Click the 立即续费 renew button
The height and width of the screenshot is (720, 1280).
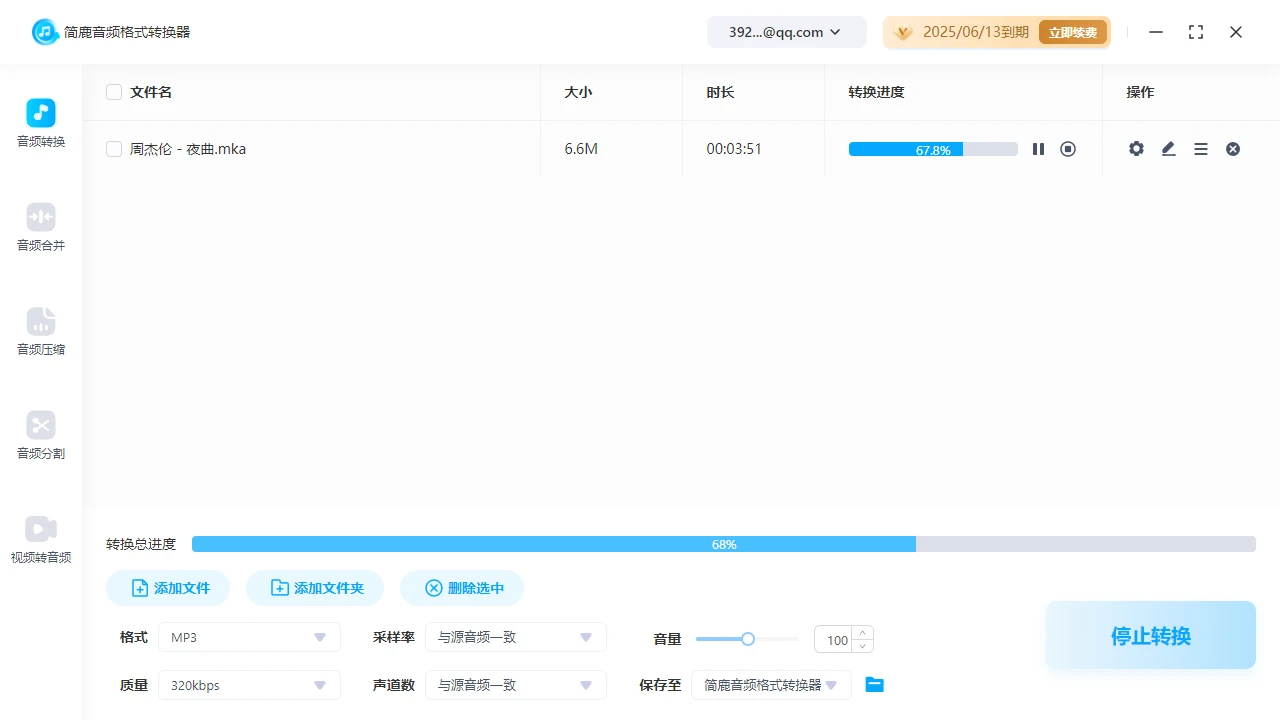[1073, 32]
